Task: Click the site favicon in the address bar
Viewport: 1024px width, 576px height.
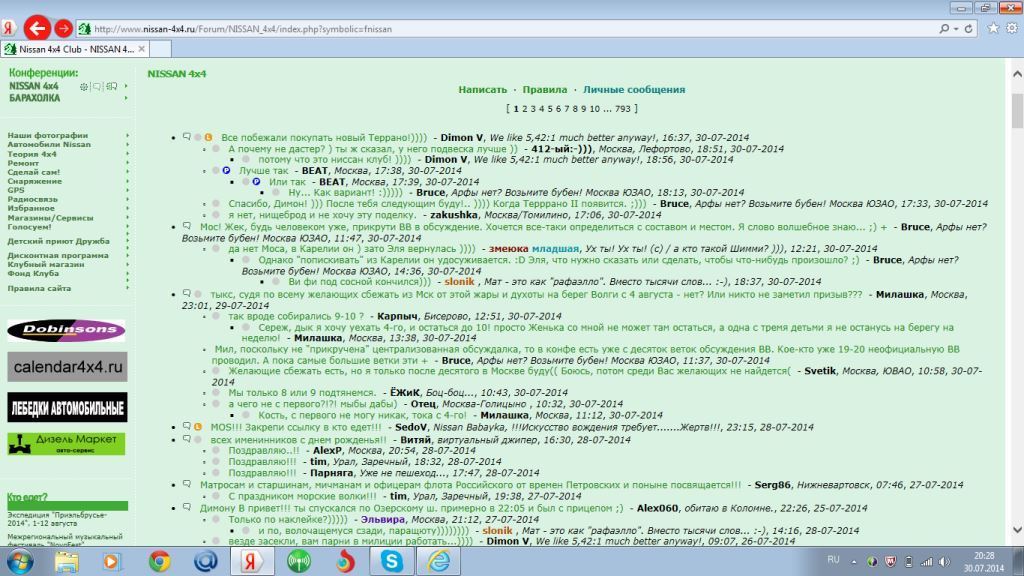Action: (x=84, y=29)
